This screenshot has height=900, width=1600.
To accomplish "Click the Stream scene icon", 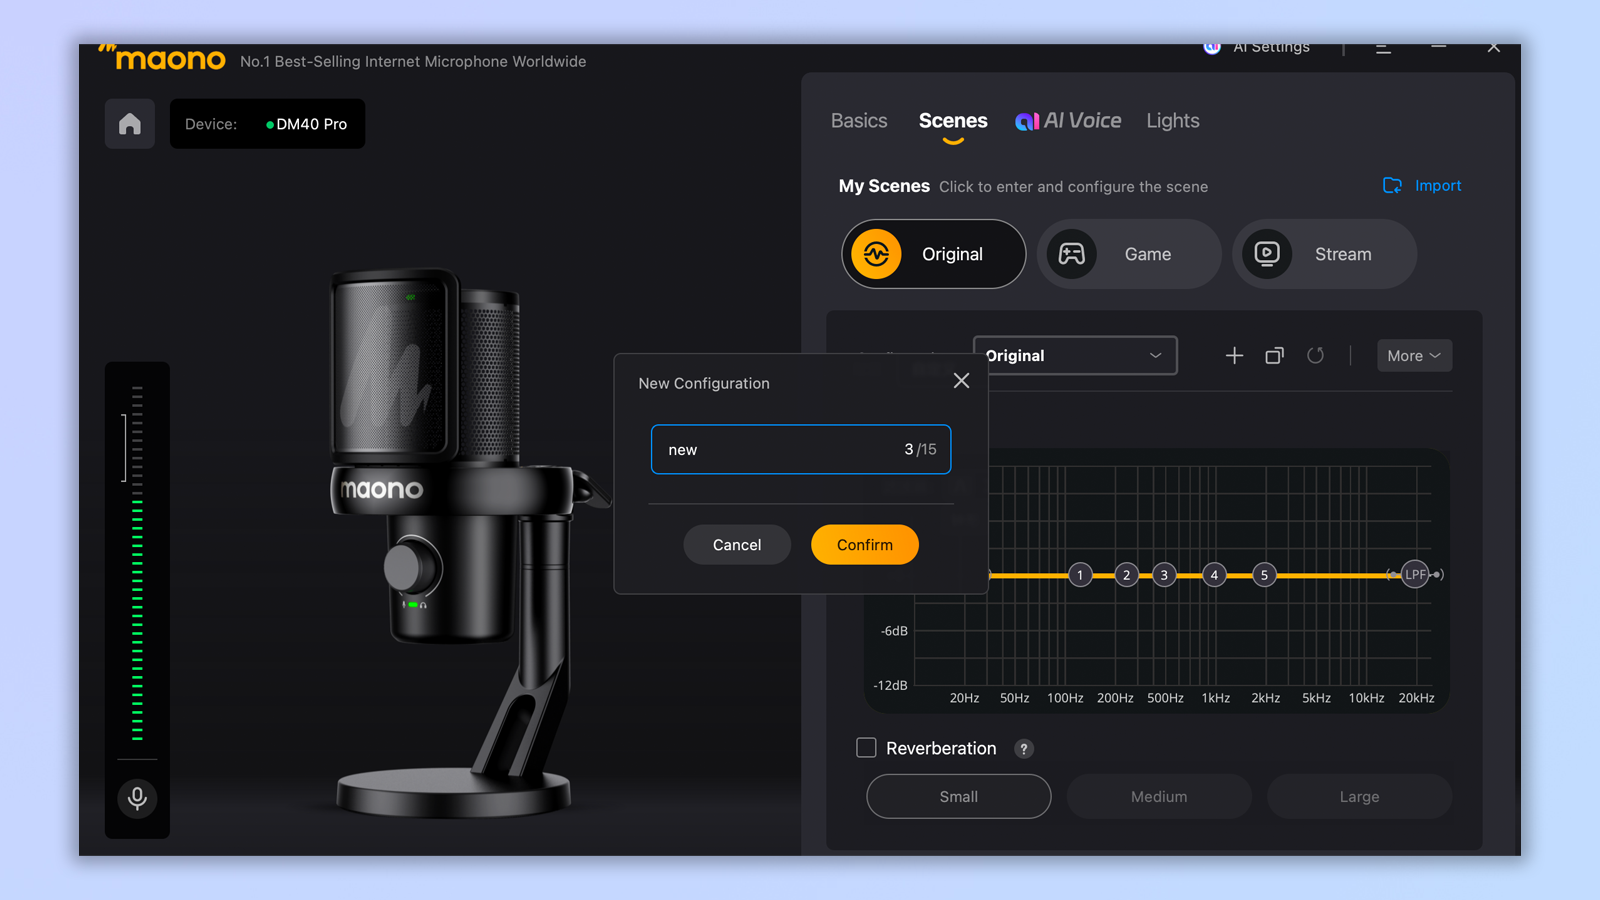I will (1267, 254).
